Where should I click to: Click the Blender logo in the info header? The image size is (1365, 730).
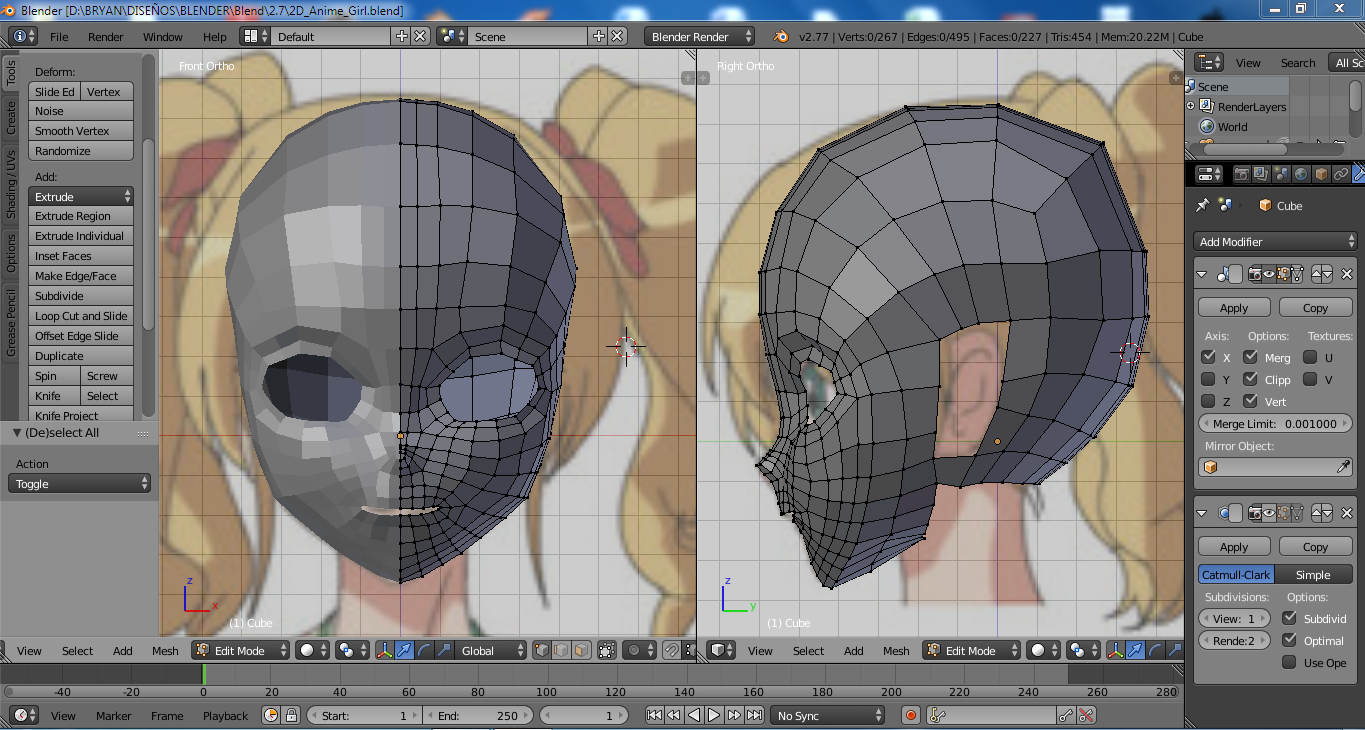pos(781,36)
